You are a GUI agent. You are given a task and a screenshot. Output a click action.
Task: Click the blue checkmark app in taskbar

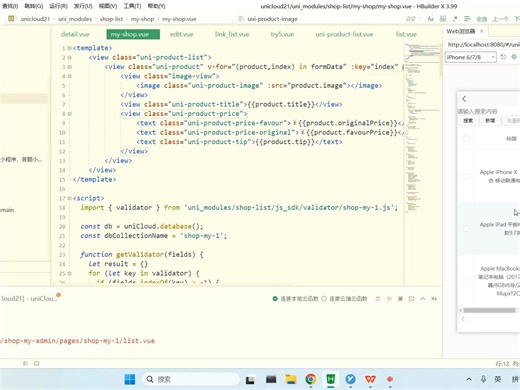coord(350,379)
